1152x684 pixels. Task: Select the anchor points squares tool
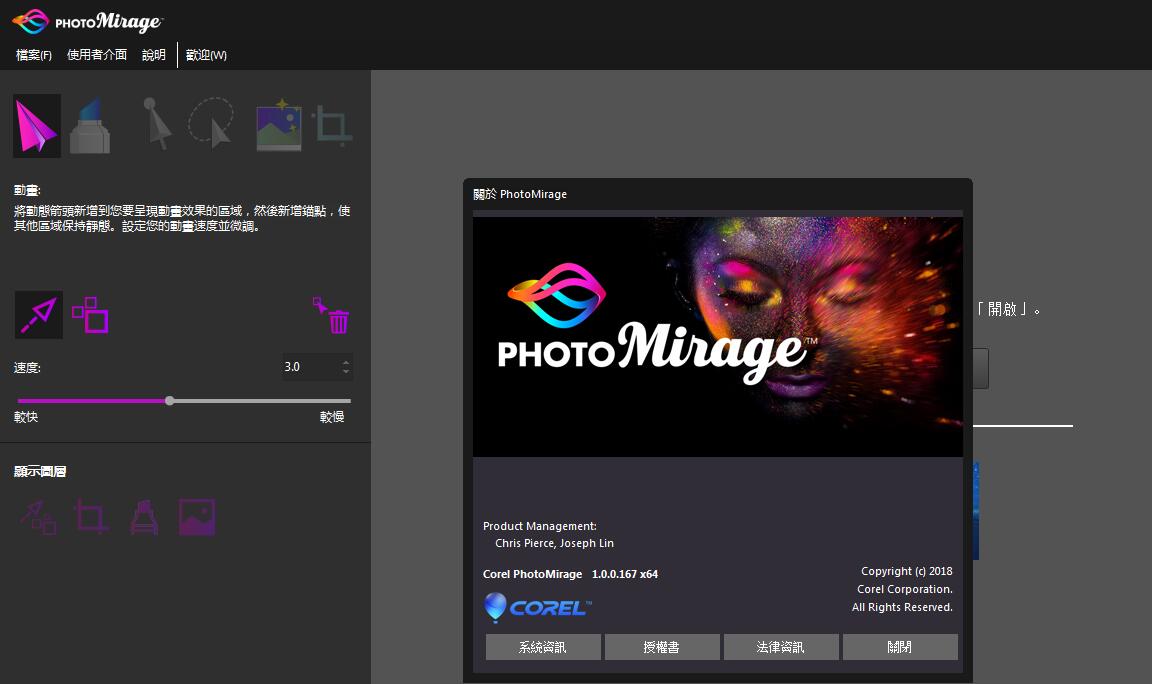pos(90,315)
